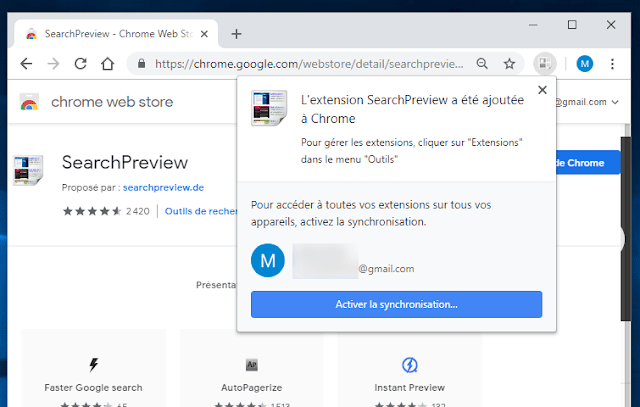Close the extension added popup
640x407 pixels.
(542, 90)
